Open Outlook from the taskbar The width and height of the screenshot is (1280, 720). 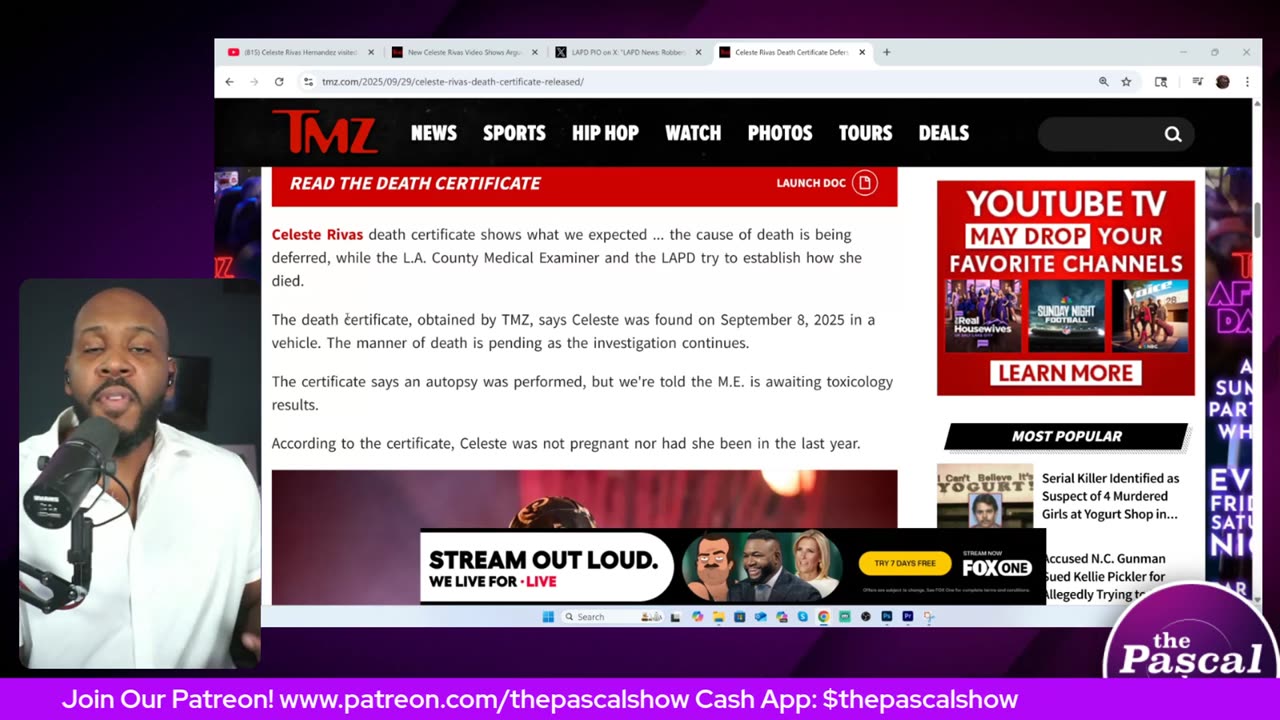point(760,617)
